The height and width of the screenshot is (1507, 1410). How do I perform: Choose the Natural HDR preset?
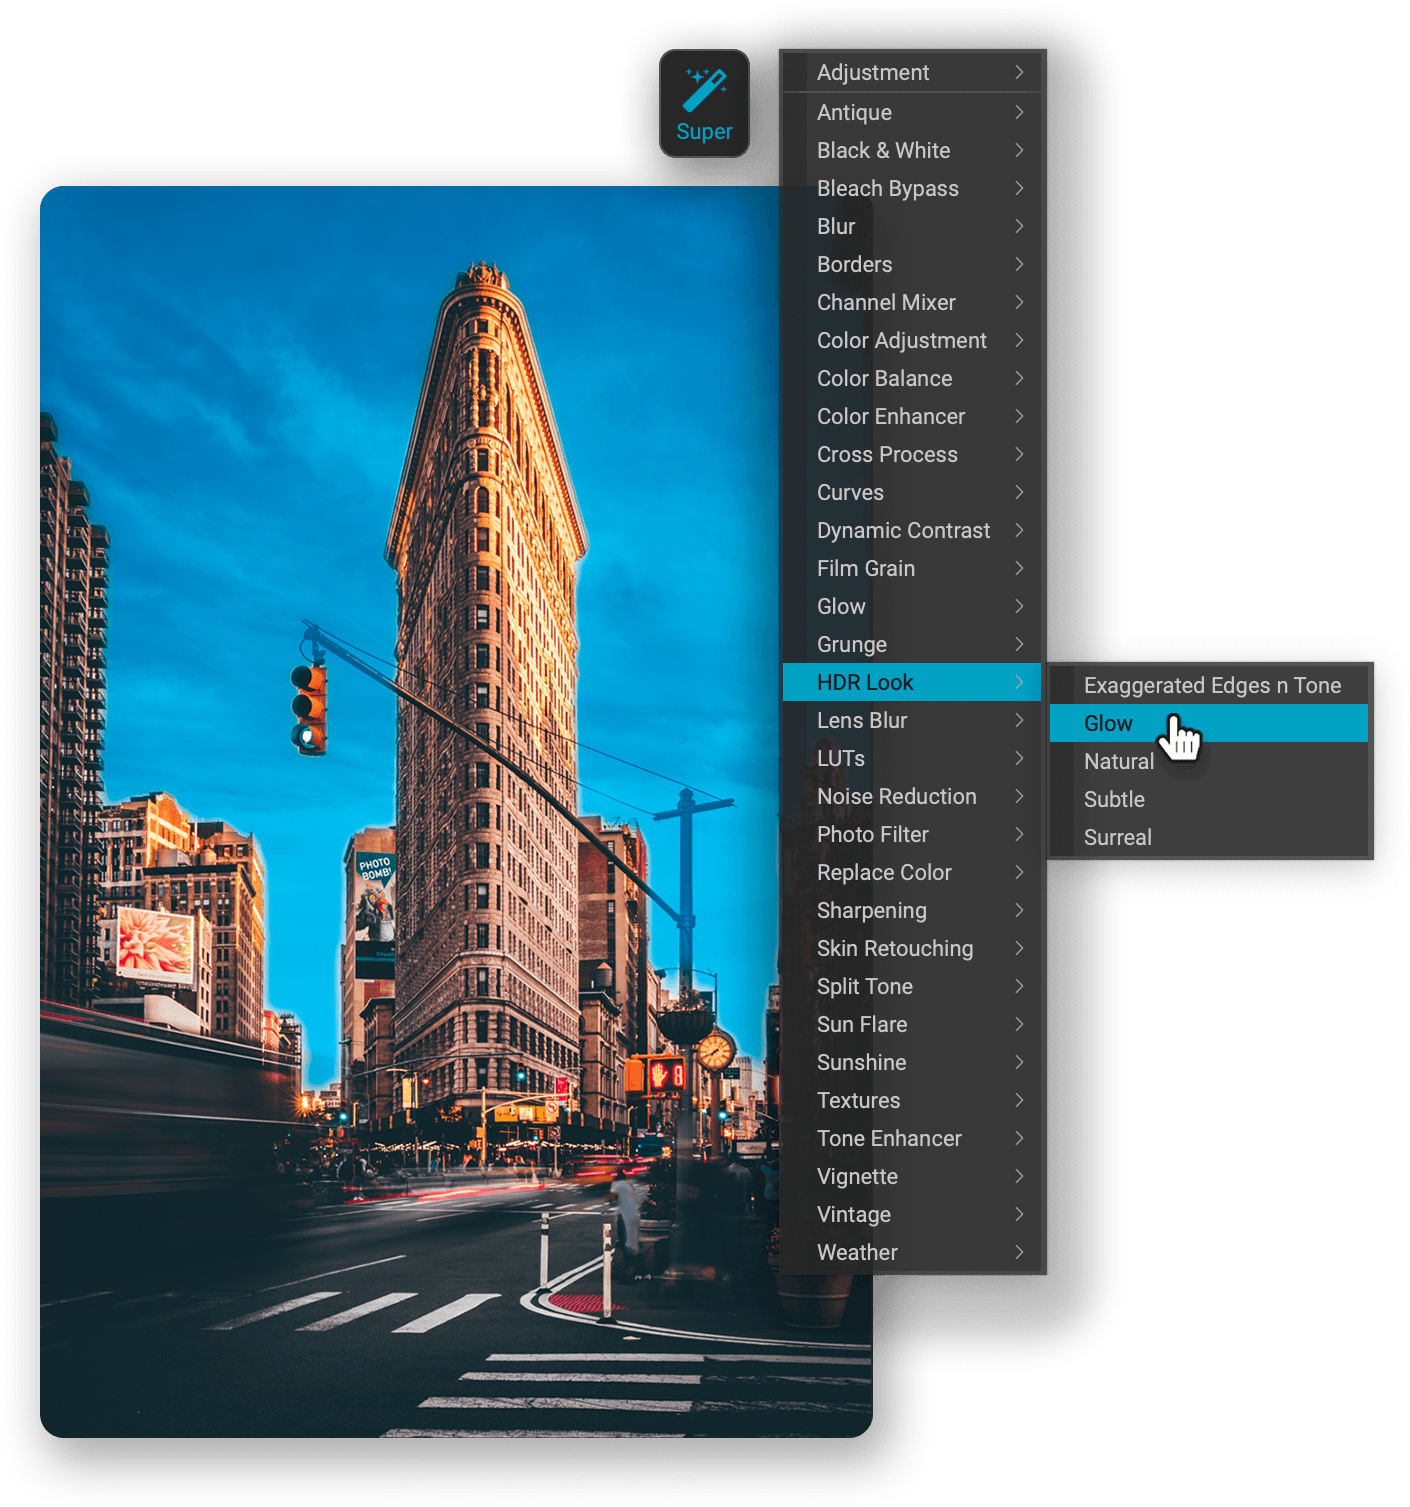click(1118, 761)
